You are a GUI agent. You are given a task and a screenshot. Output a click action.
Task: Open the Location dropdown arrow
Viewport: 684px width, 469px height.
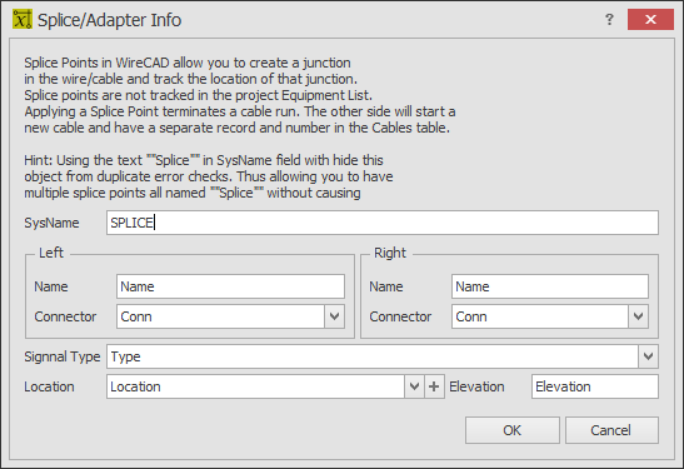click(414, 387)
